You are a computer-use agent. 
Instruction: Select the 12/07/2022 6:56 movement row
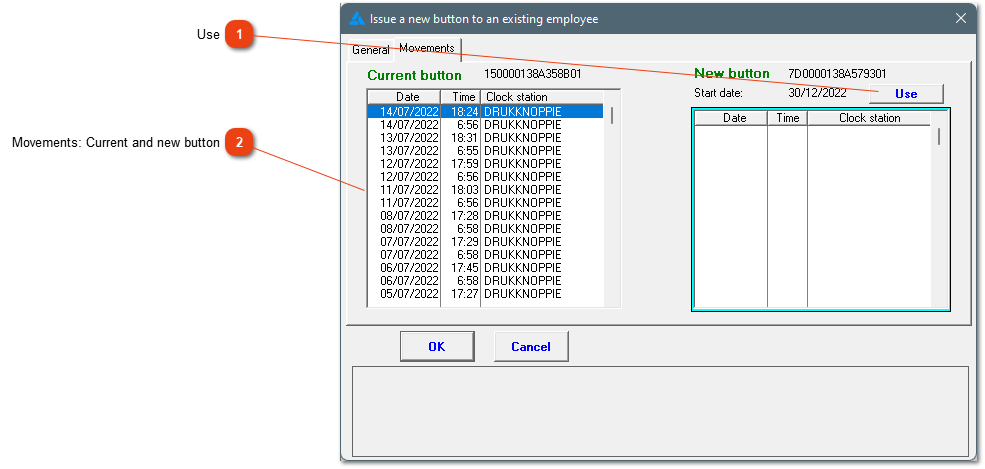tap(486, 176)
